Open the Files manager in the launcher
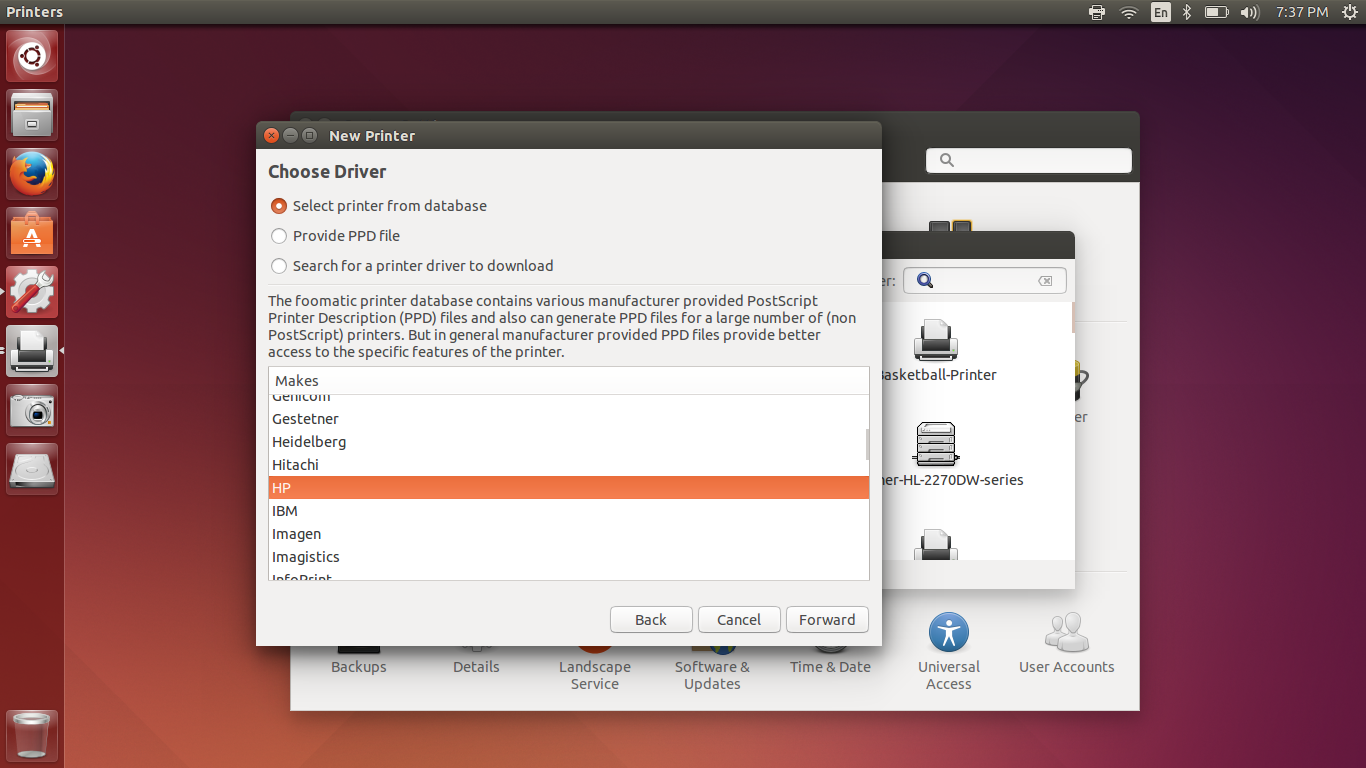 point(32,115)
